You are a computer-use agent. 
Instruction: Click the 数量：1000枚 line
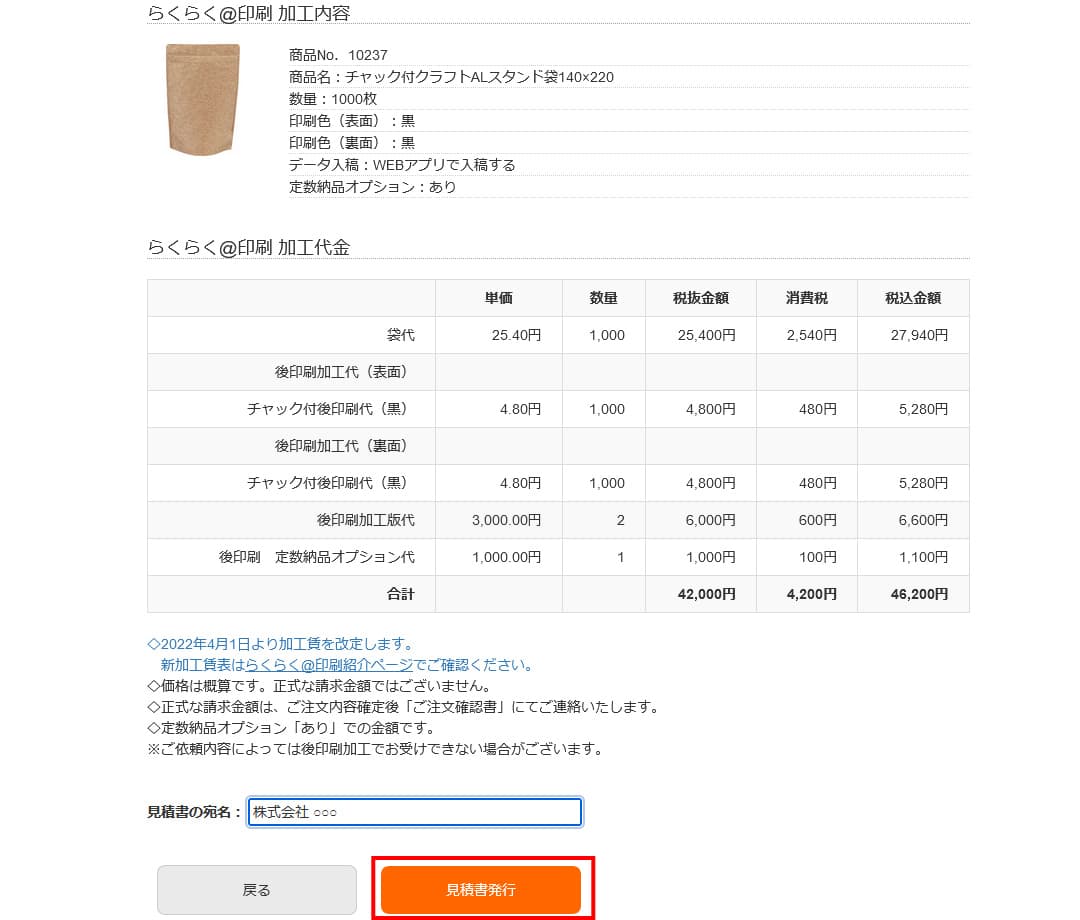click(x=333, y=99)
